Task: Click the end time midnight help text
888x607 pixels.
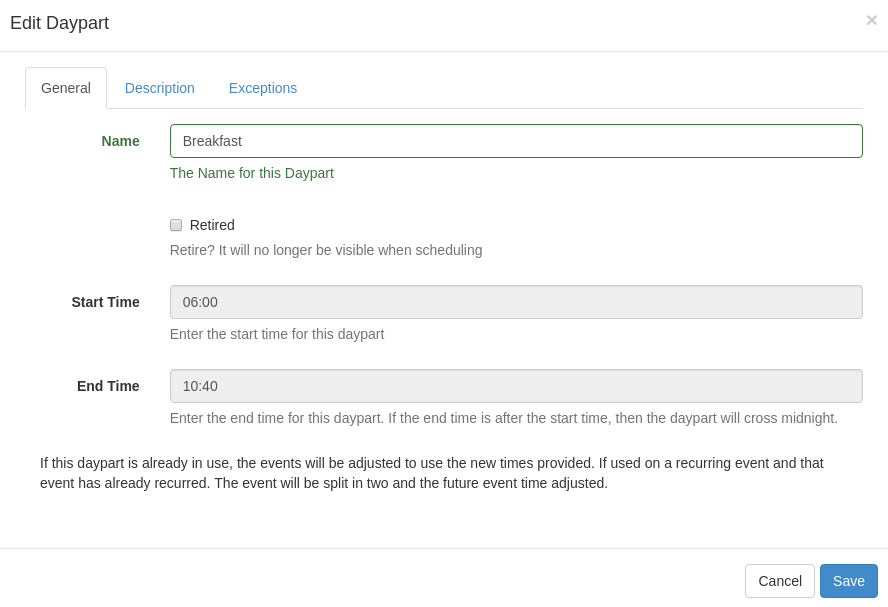Action: (504, 418)
